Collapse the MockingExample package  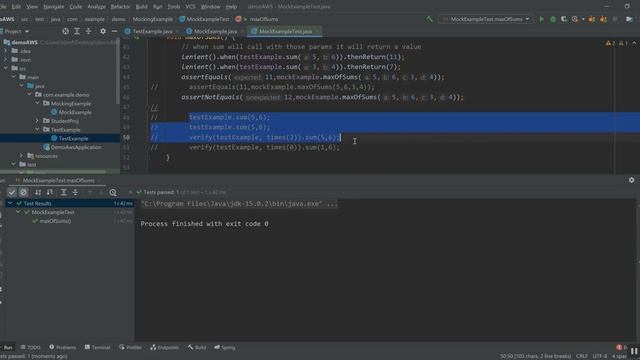[x=37, y=103]
